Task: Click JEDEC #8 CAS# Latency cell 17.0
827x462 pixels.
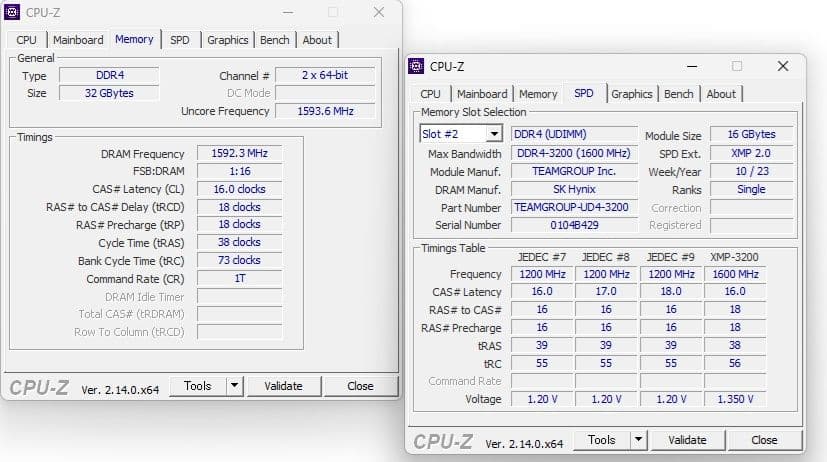Action: pyautogui.click(x=606, y=292)
